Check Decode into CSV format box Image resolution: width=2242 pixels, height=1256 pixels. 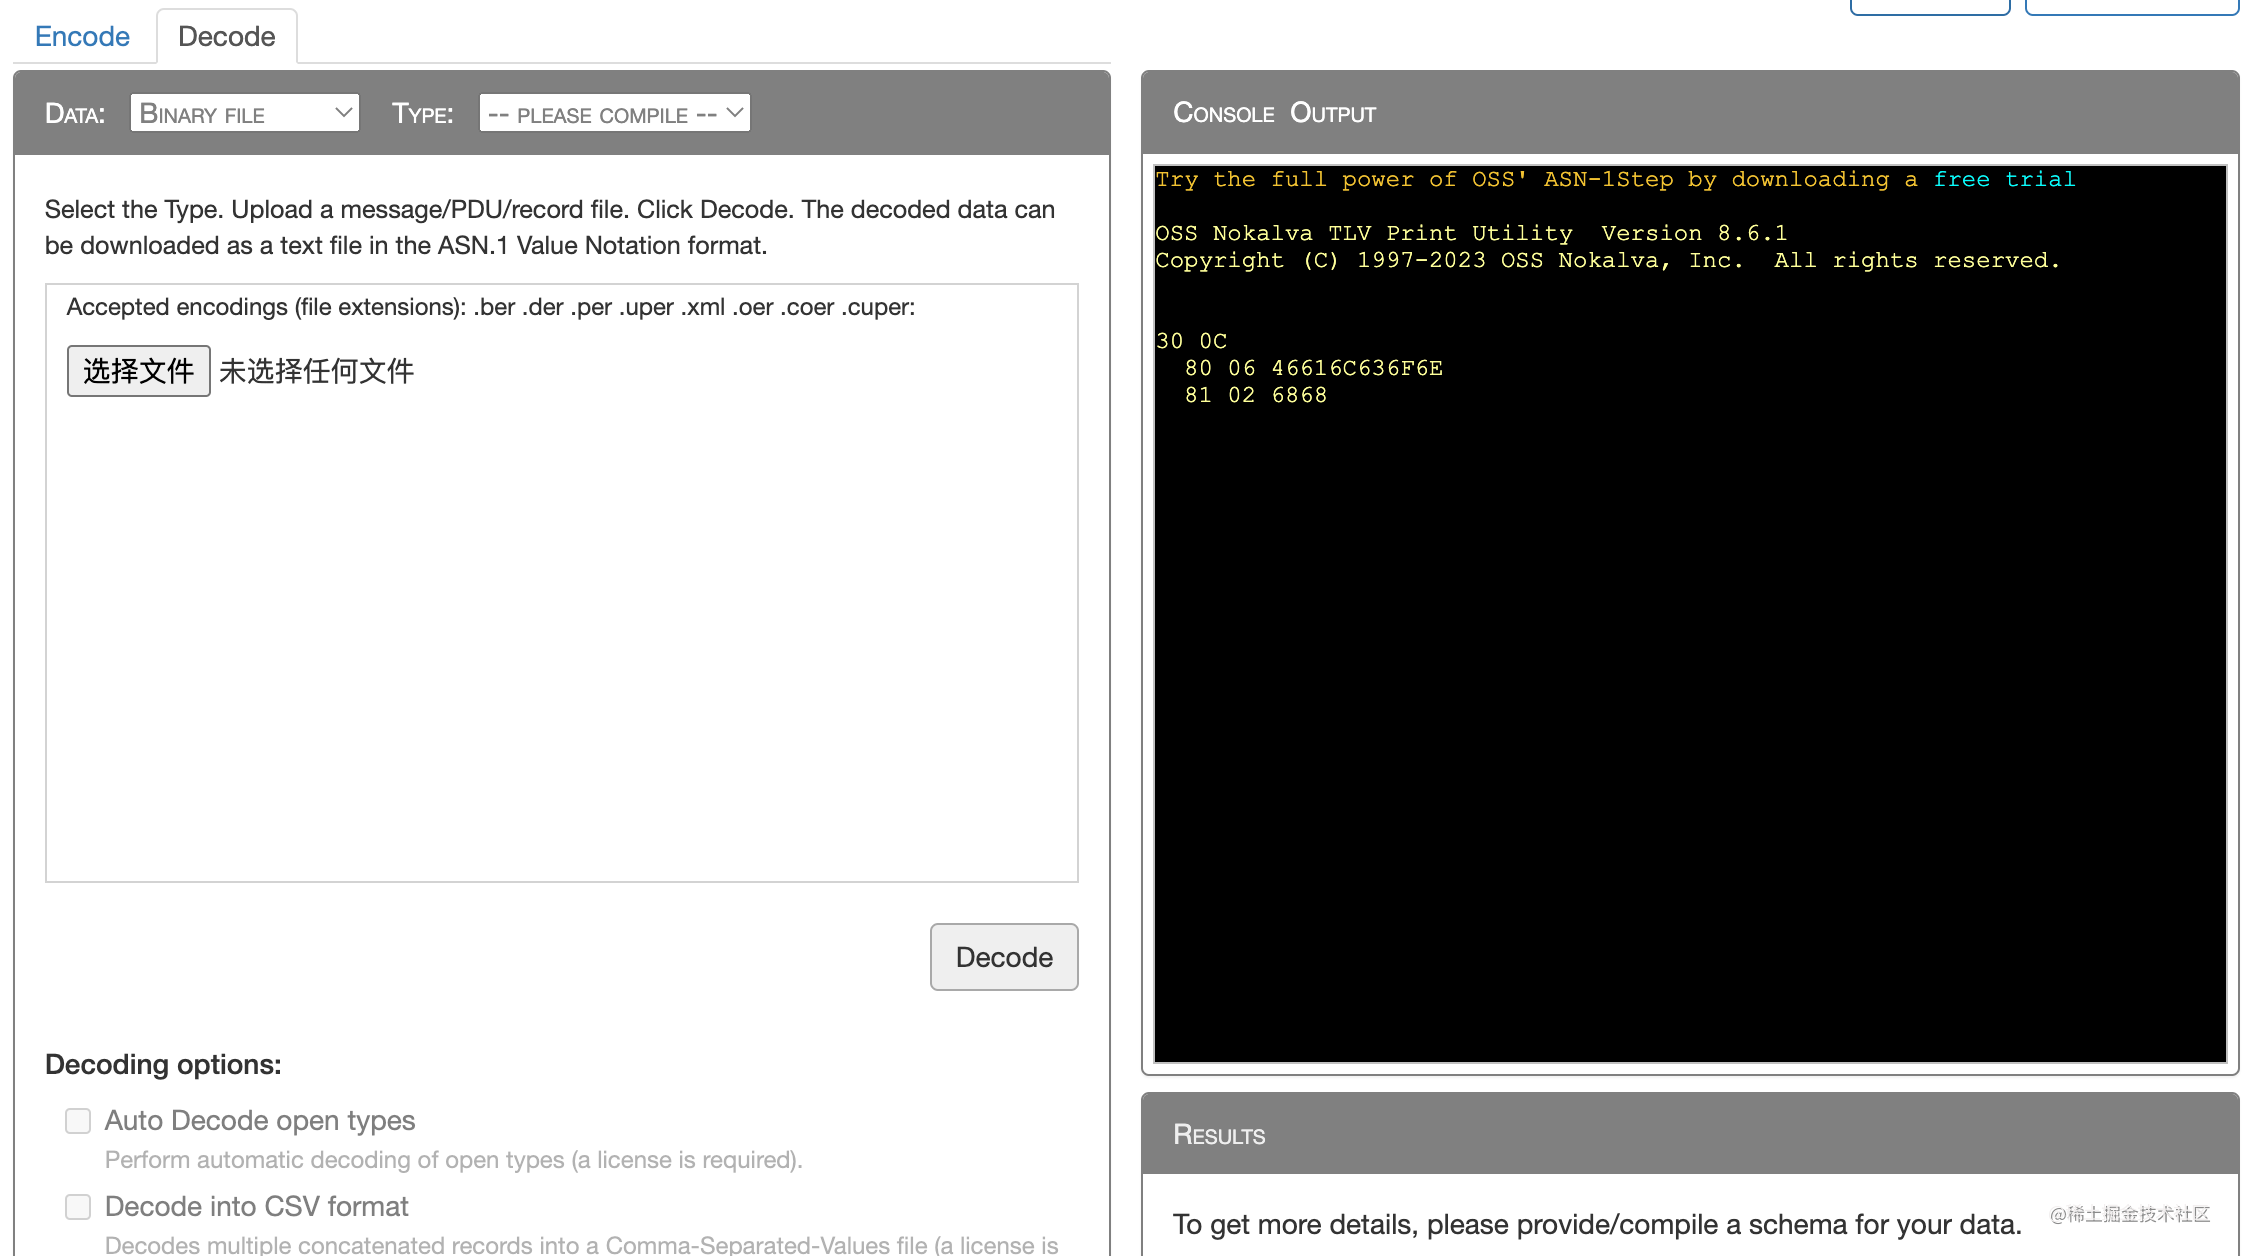pyautogui.click(x=78, y=1206)
